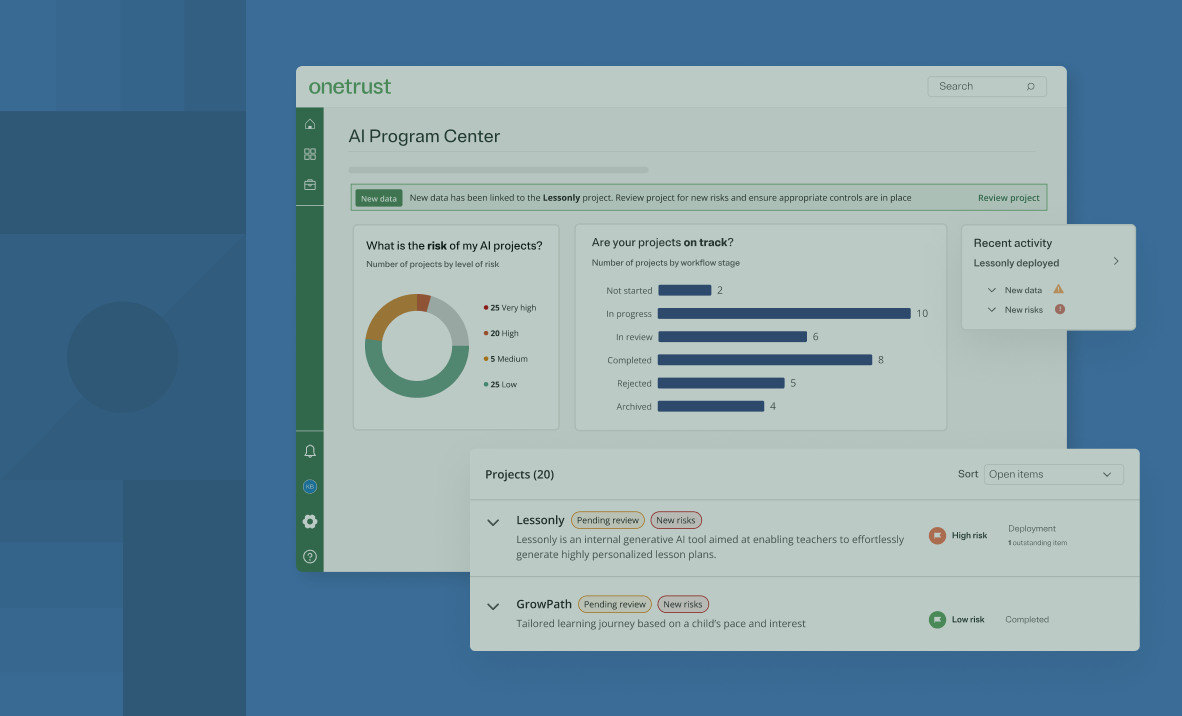
Task: Select the Pending review pill on Lessonly
Action: (607, 520)
